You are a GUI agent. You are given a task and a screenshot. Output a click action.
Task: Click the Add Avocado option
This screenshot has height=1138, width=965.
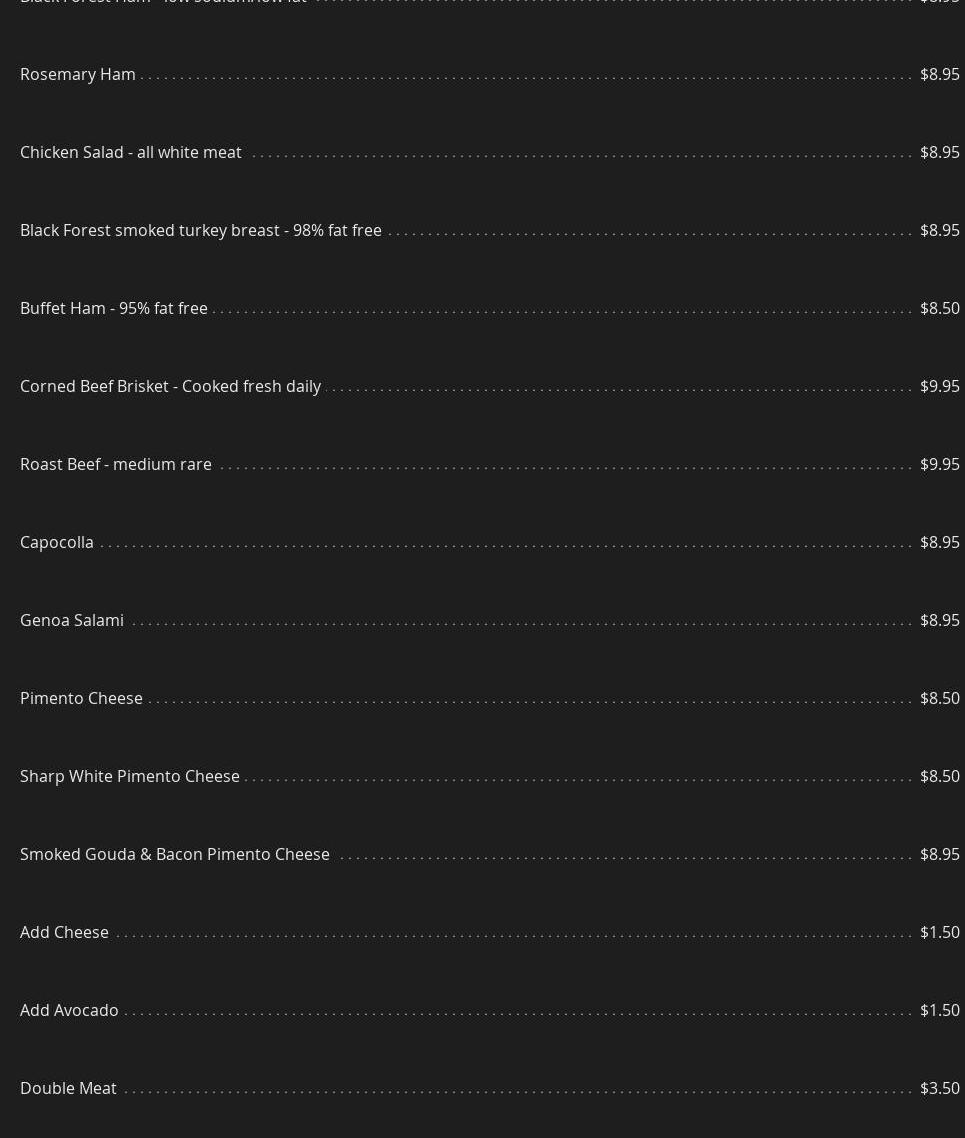pos(69,1010)
